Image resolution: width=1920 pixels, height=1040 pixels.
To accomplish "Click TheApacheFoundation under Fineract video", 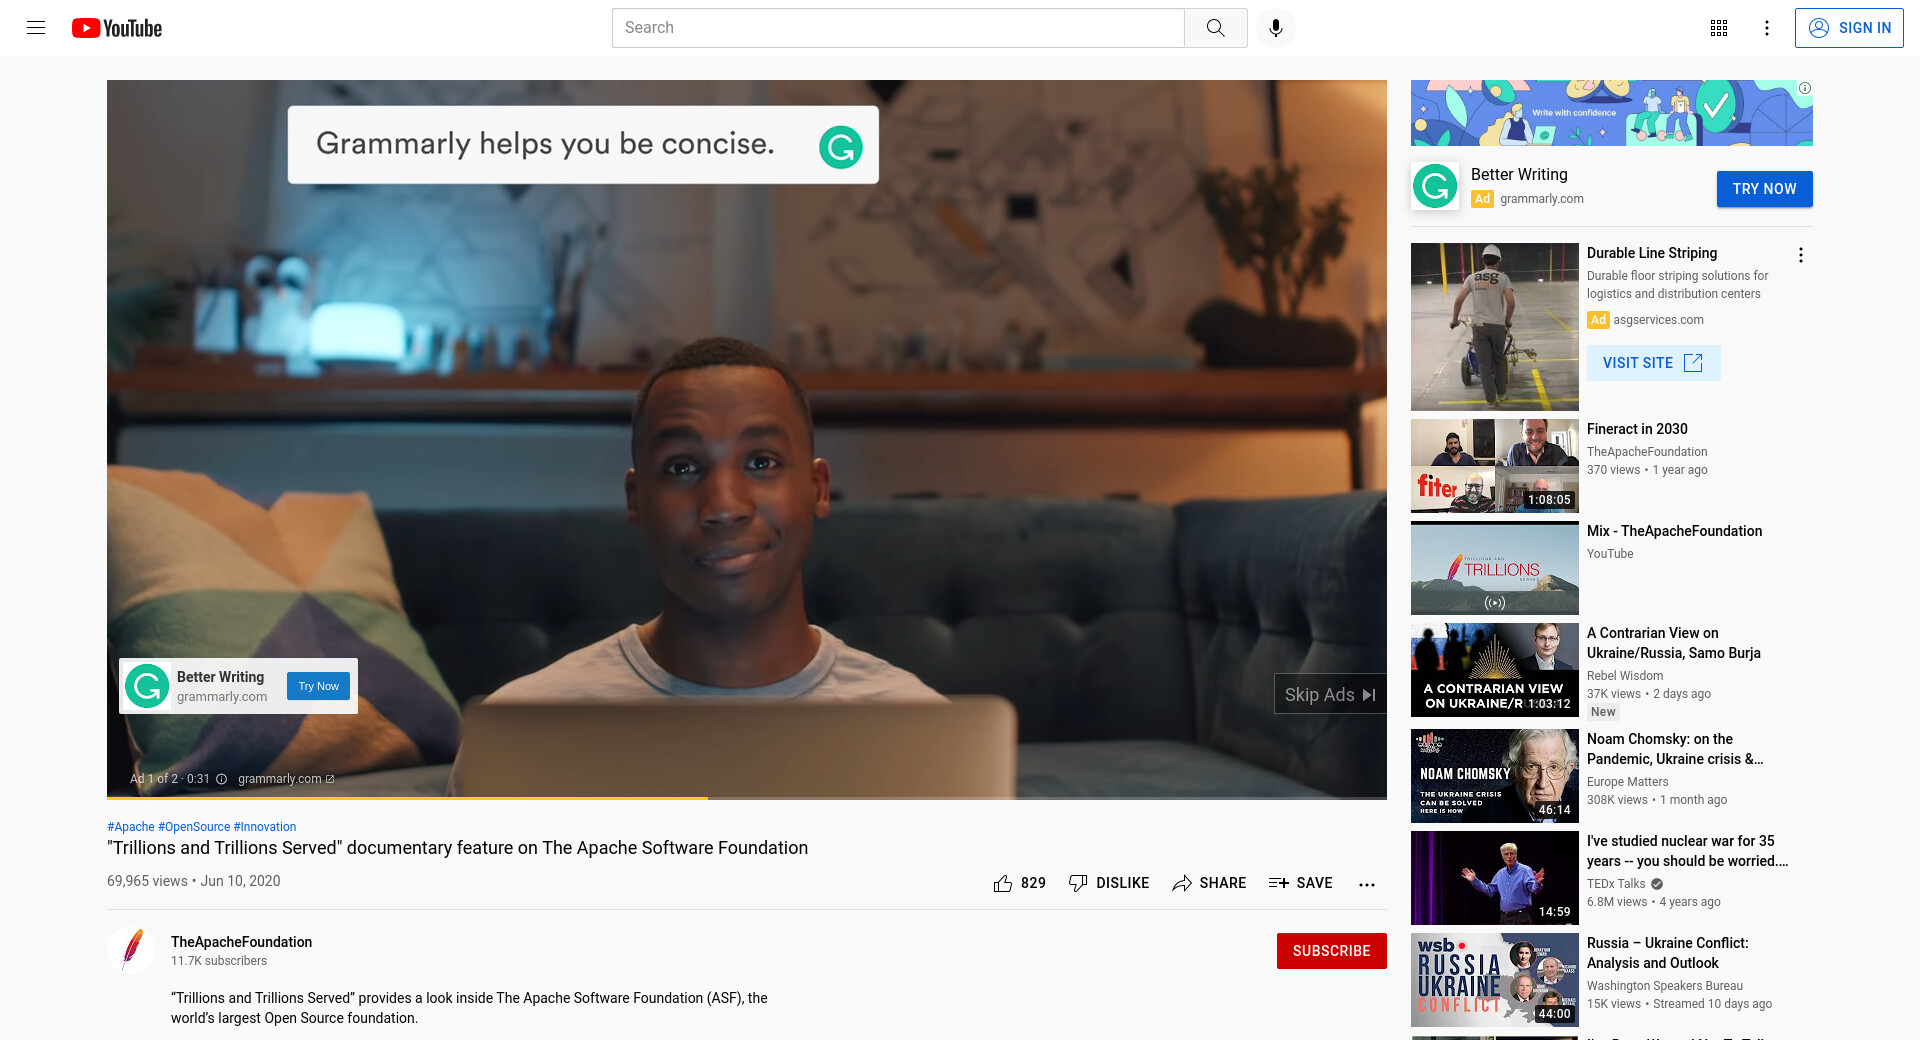I will (1647, 452).
